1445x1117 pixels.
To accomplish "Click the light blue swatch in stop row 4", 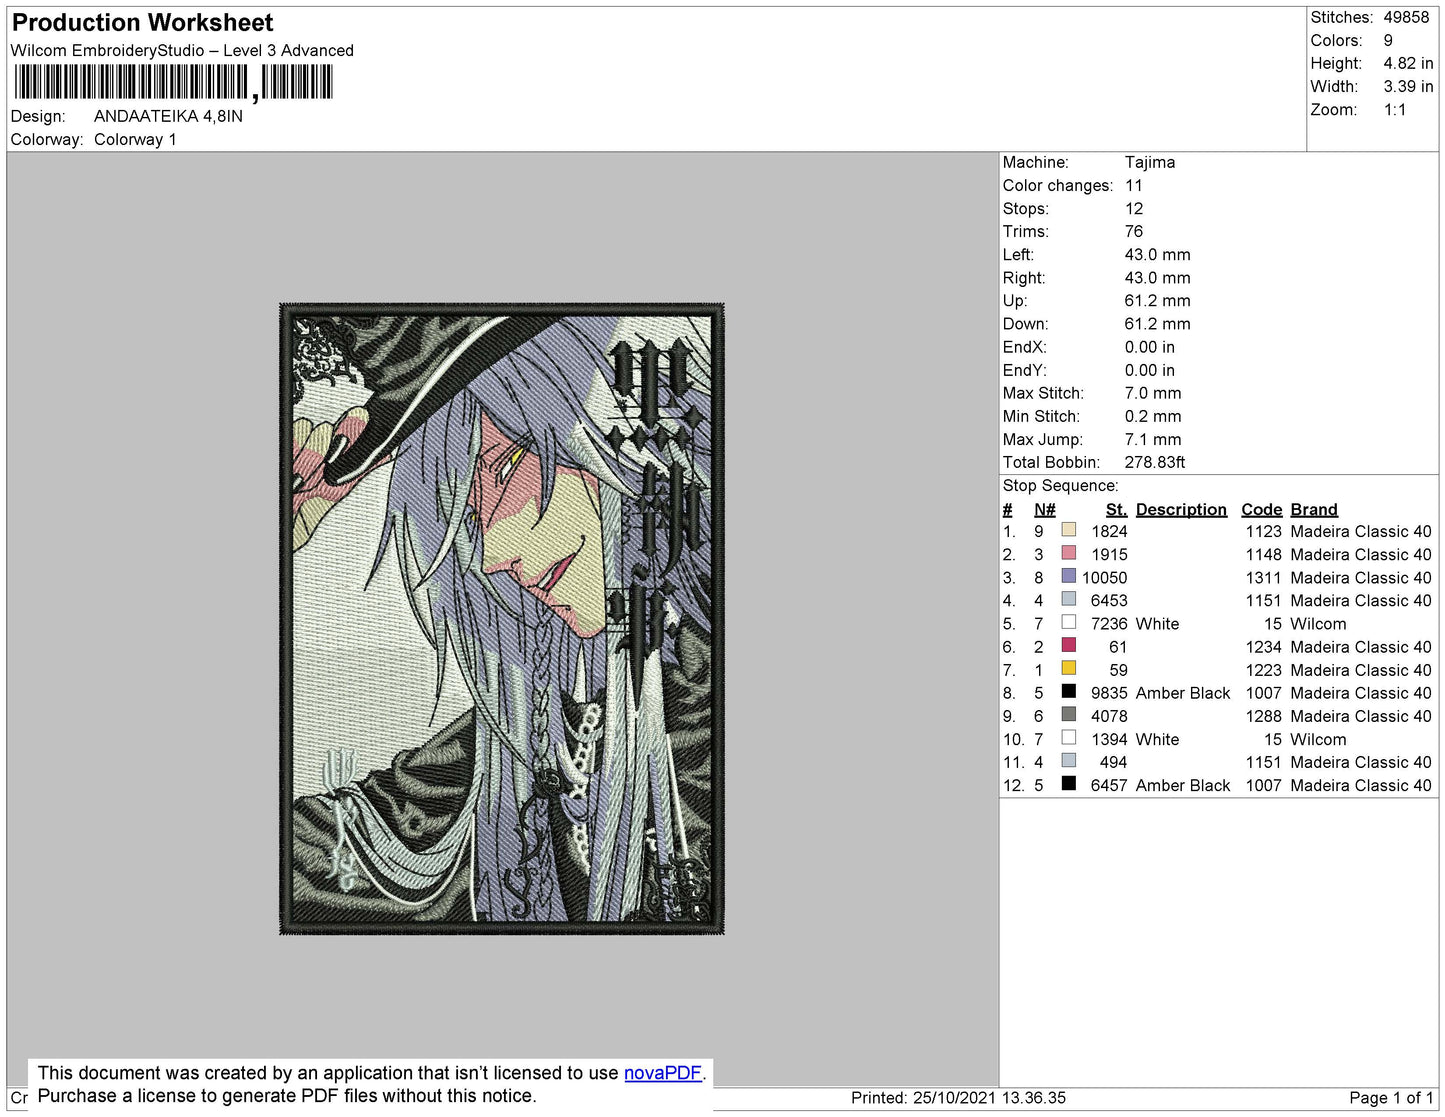I will (x=1069, y=599).
